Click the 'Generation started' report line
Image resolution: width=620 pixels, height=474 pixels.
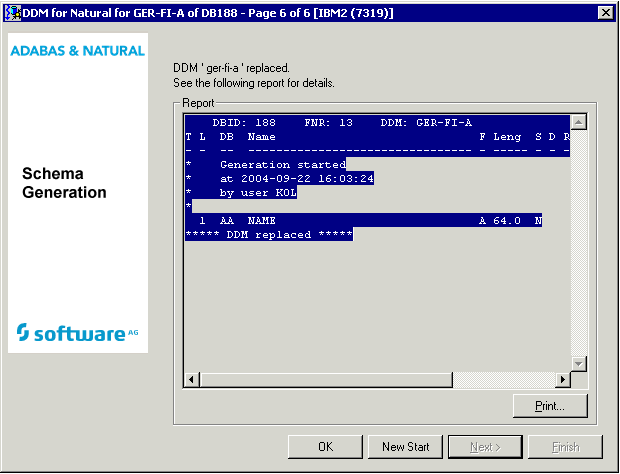click(282, 164)
